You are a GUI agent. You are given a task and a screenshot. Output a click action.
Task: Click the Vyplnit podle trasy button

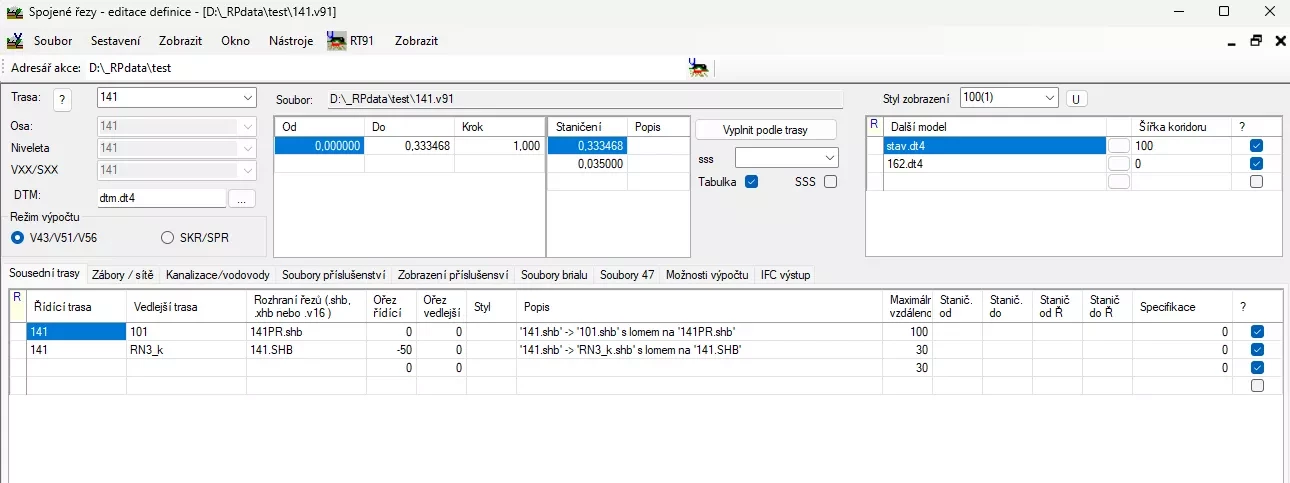[765, 130]
